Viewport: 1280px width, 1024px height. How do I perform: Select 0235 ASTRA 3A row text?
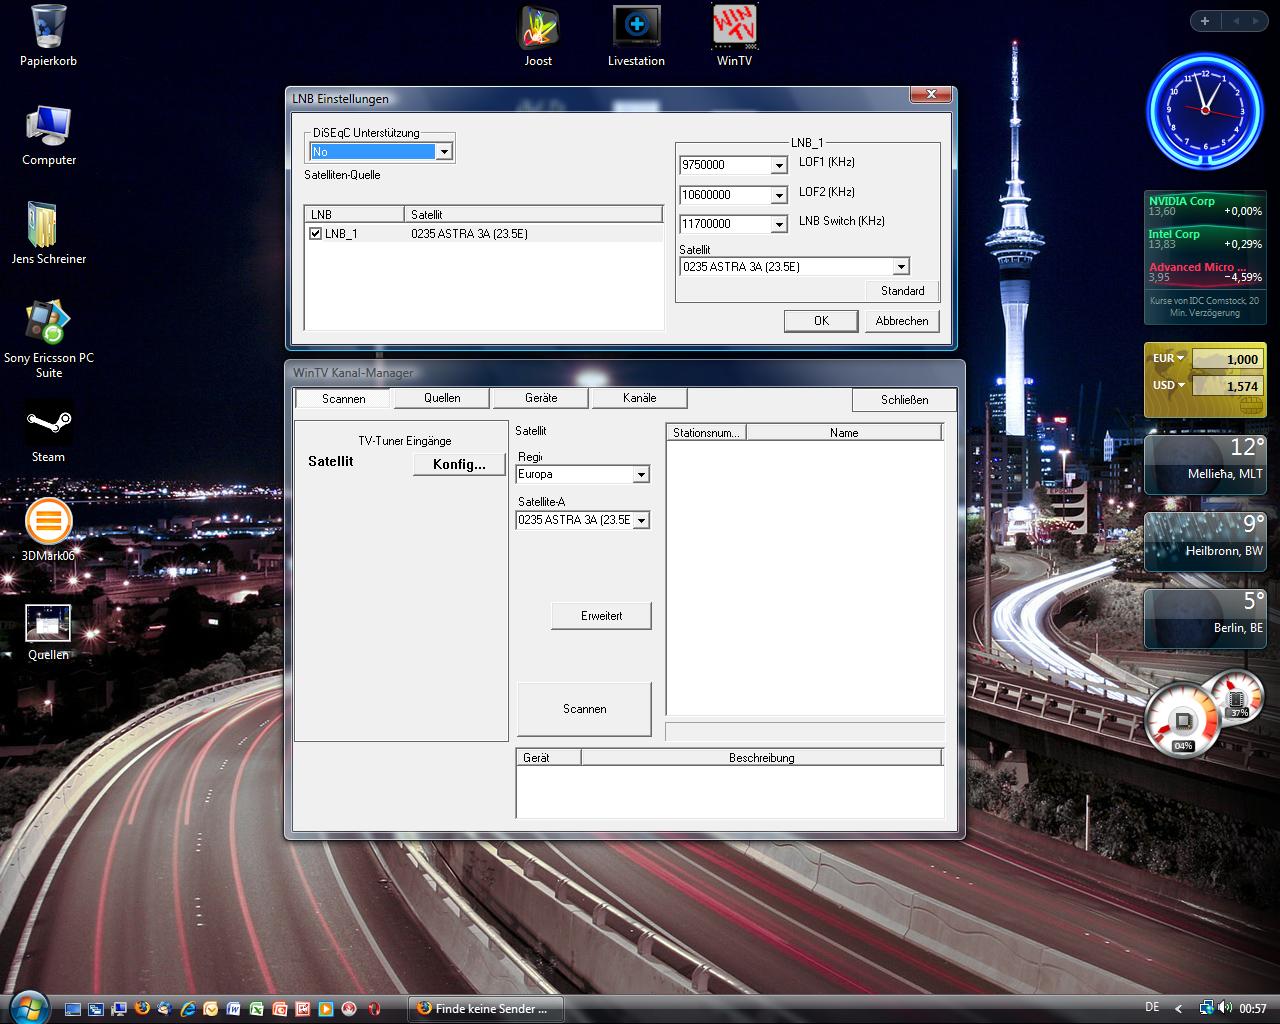click(x=469, y=234)
